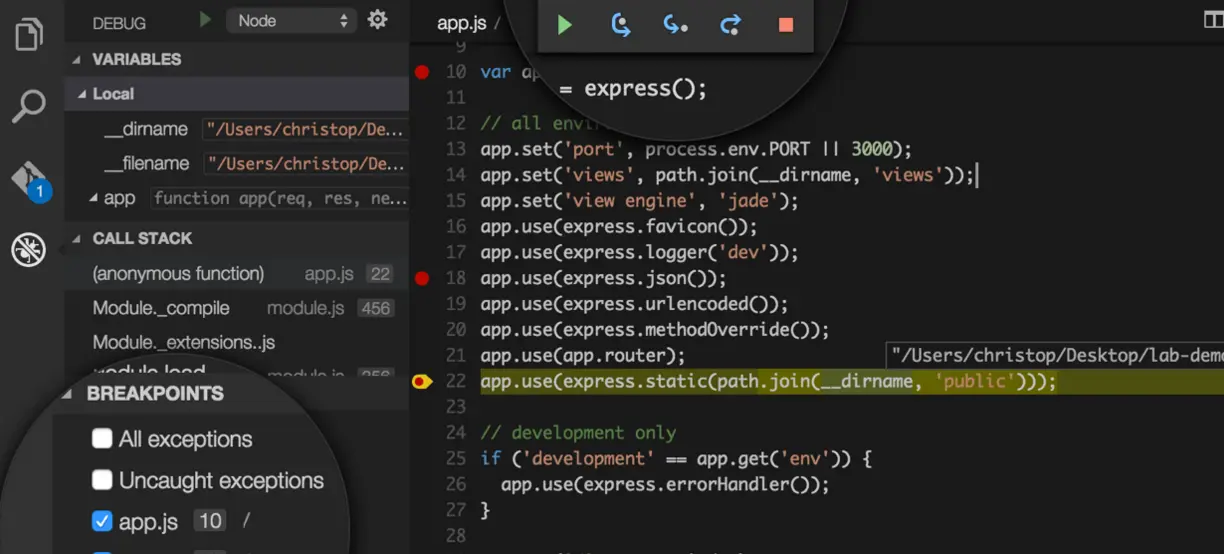Viewport: 1224px width, 554px height.
Task: Collapse the BREAKPOINTS section
Action: point(68,393)
